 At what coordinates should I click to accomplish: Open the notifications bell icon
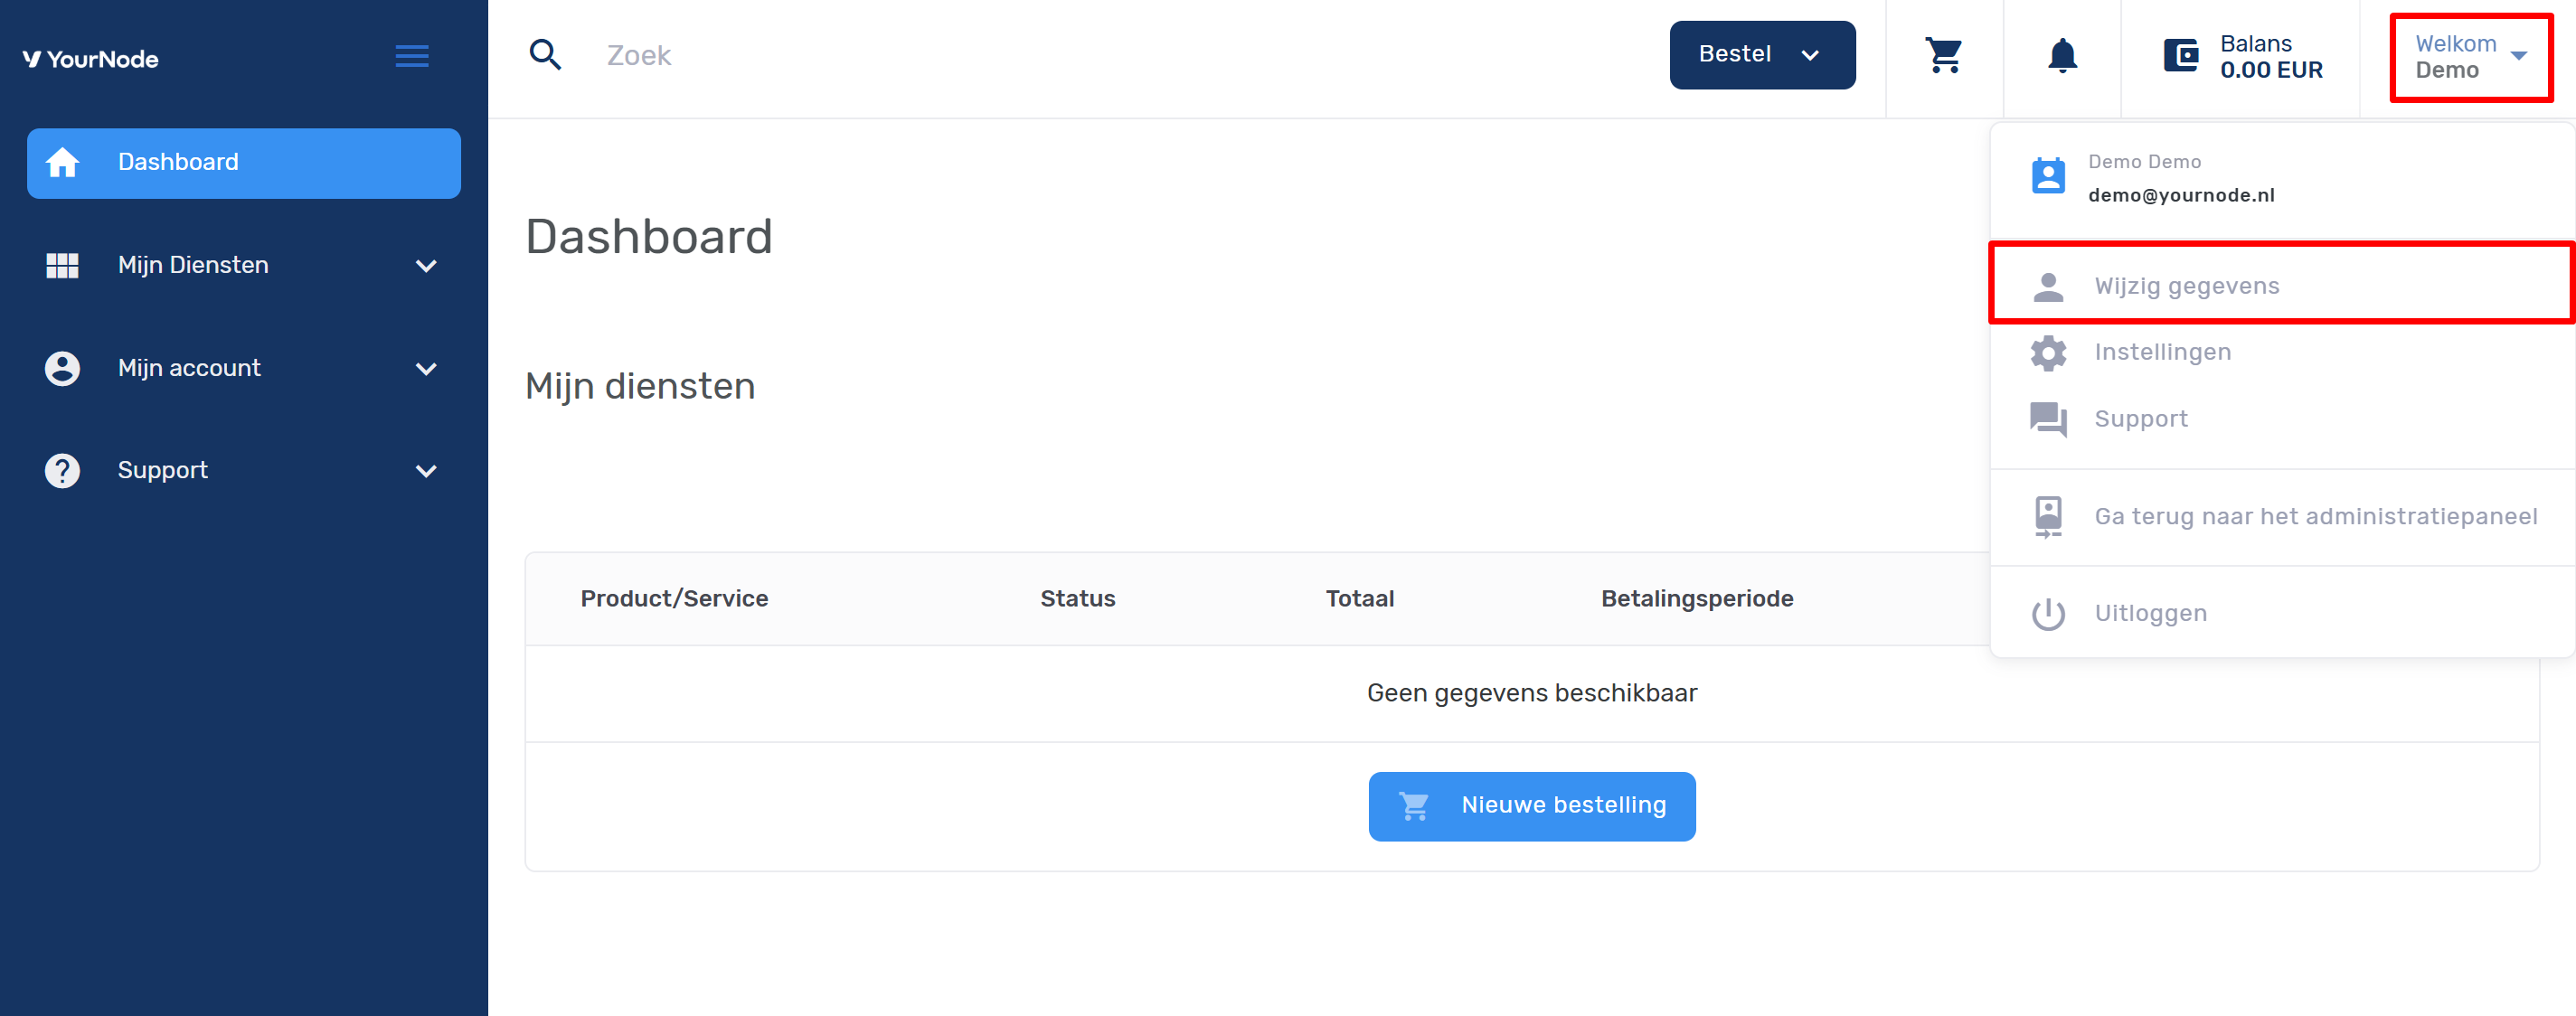2062,55
